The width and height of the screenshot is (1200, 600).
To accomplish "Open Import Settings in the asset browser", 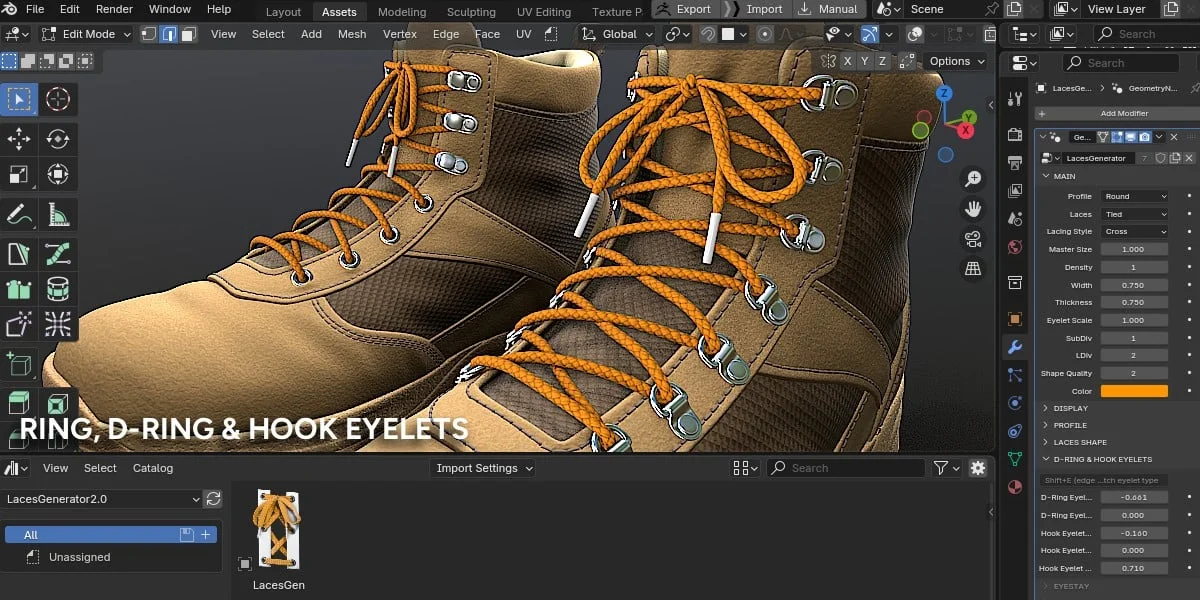I will click(x=482, y=467).
